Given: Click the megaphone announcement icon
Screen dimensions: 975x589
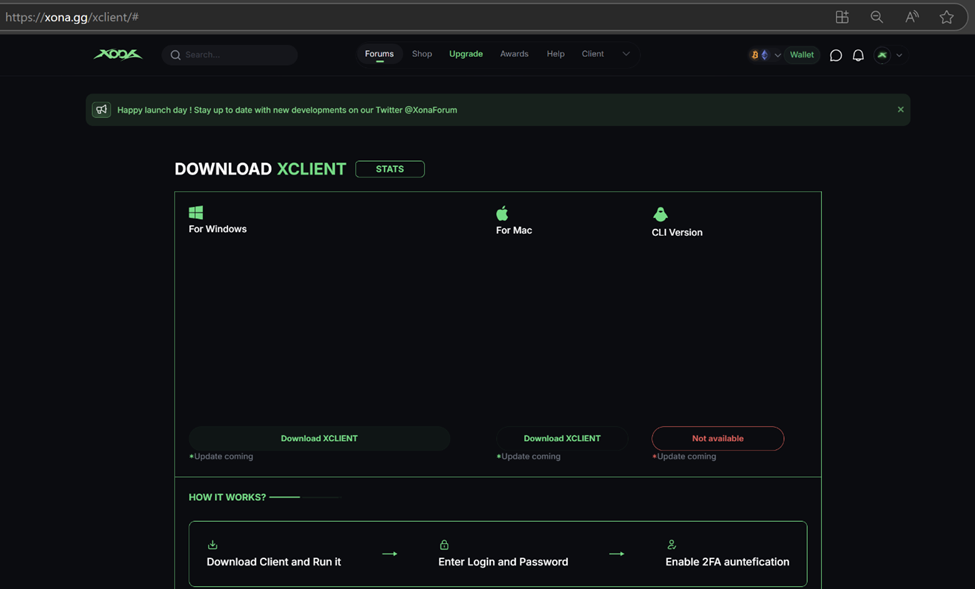Looking at the screenshot, I should pos(101,109).
